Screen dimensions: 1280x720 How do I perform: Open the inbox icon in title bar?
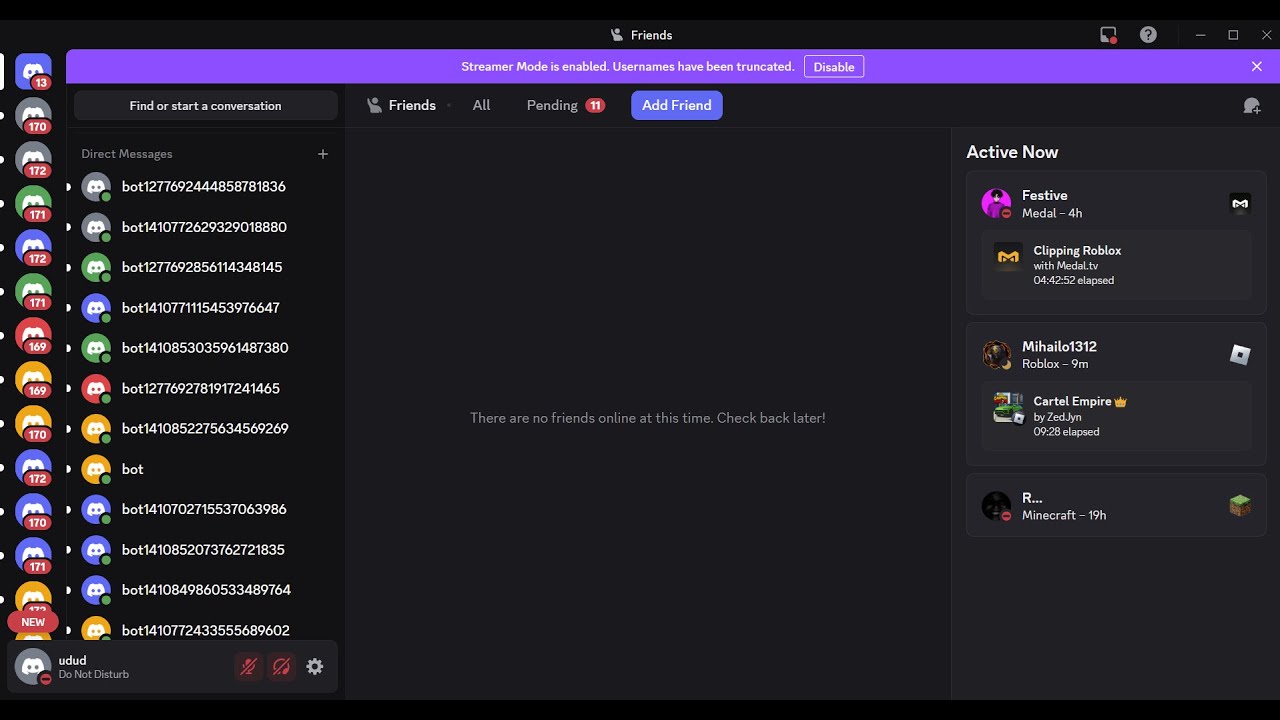pos(1108,35)
